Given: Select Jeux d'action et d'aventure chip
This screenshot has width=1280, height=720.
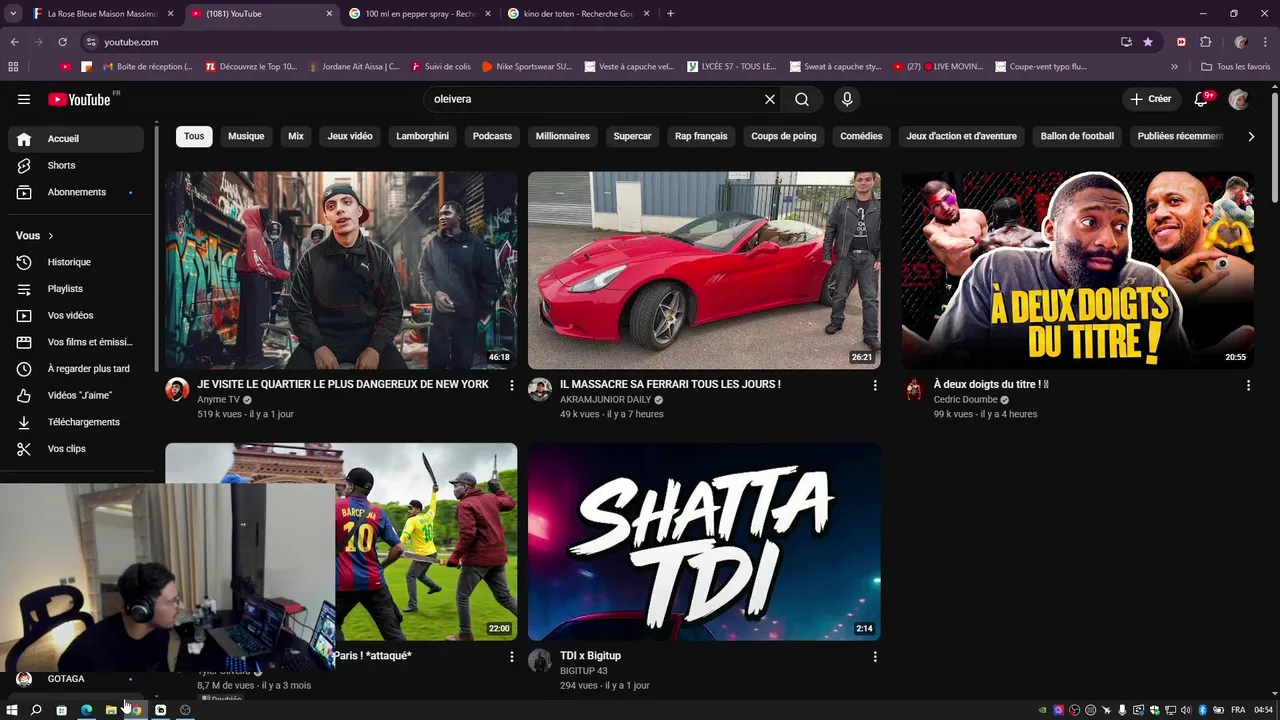Looking at the screenshot, I should [962, 136].
